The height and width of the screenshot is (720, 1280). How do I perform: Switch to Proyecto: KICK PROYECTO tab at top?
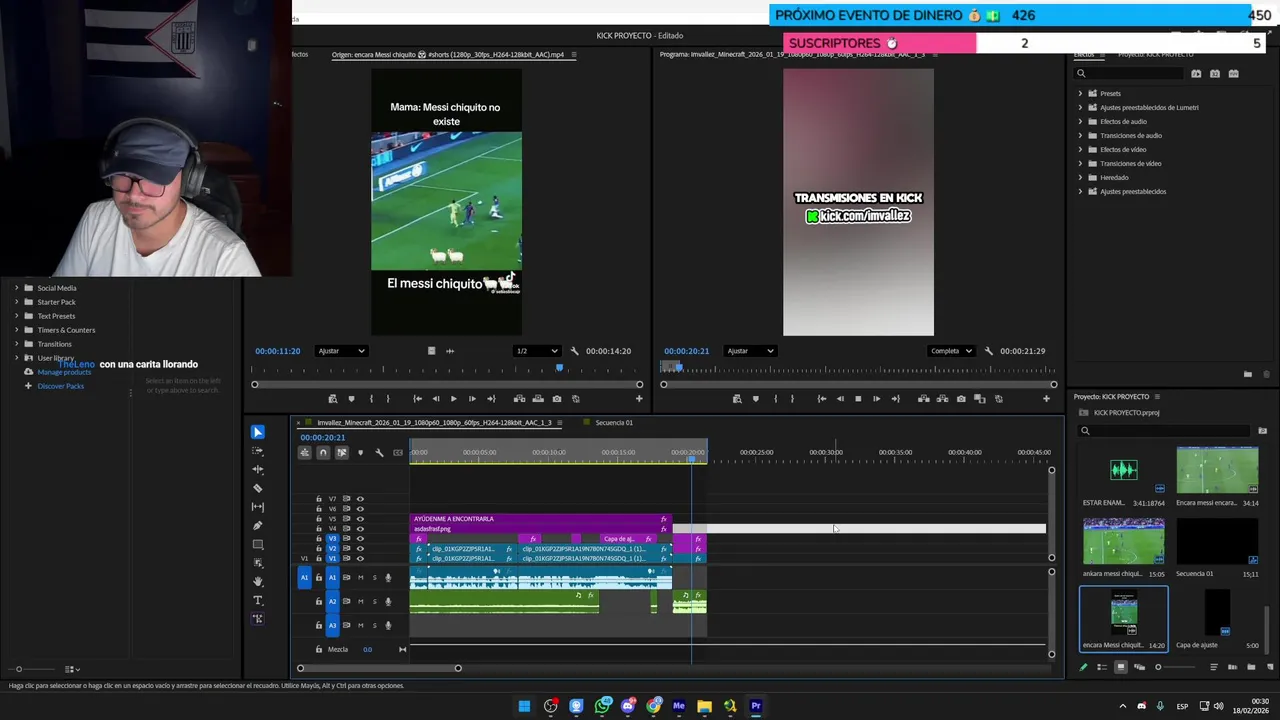click(x=1155, y=55)
